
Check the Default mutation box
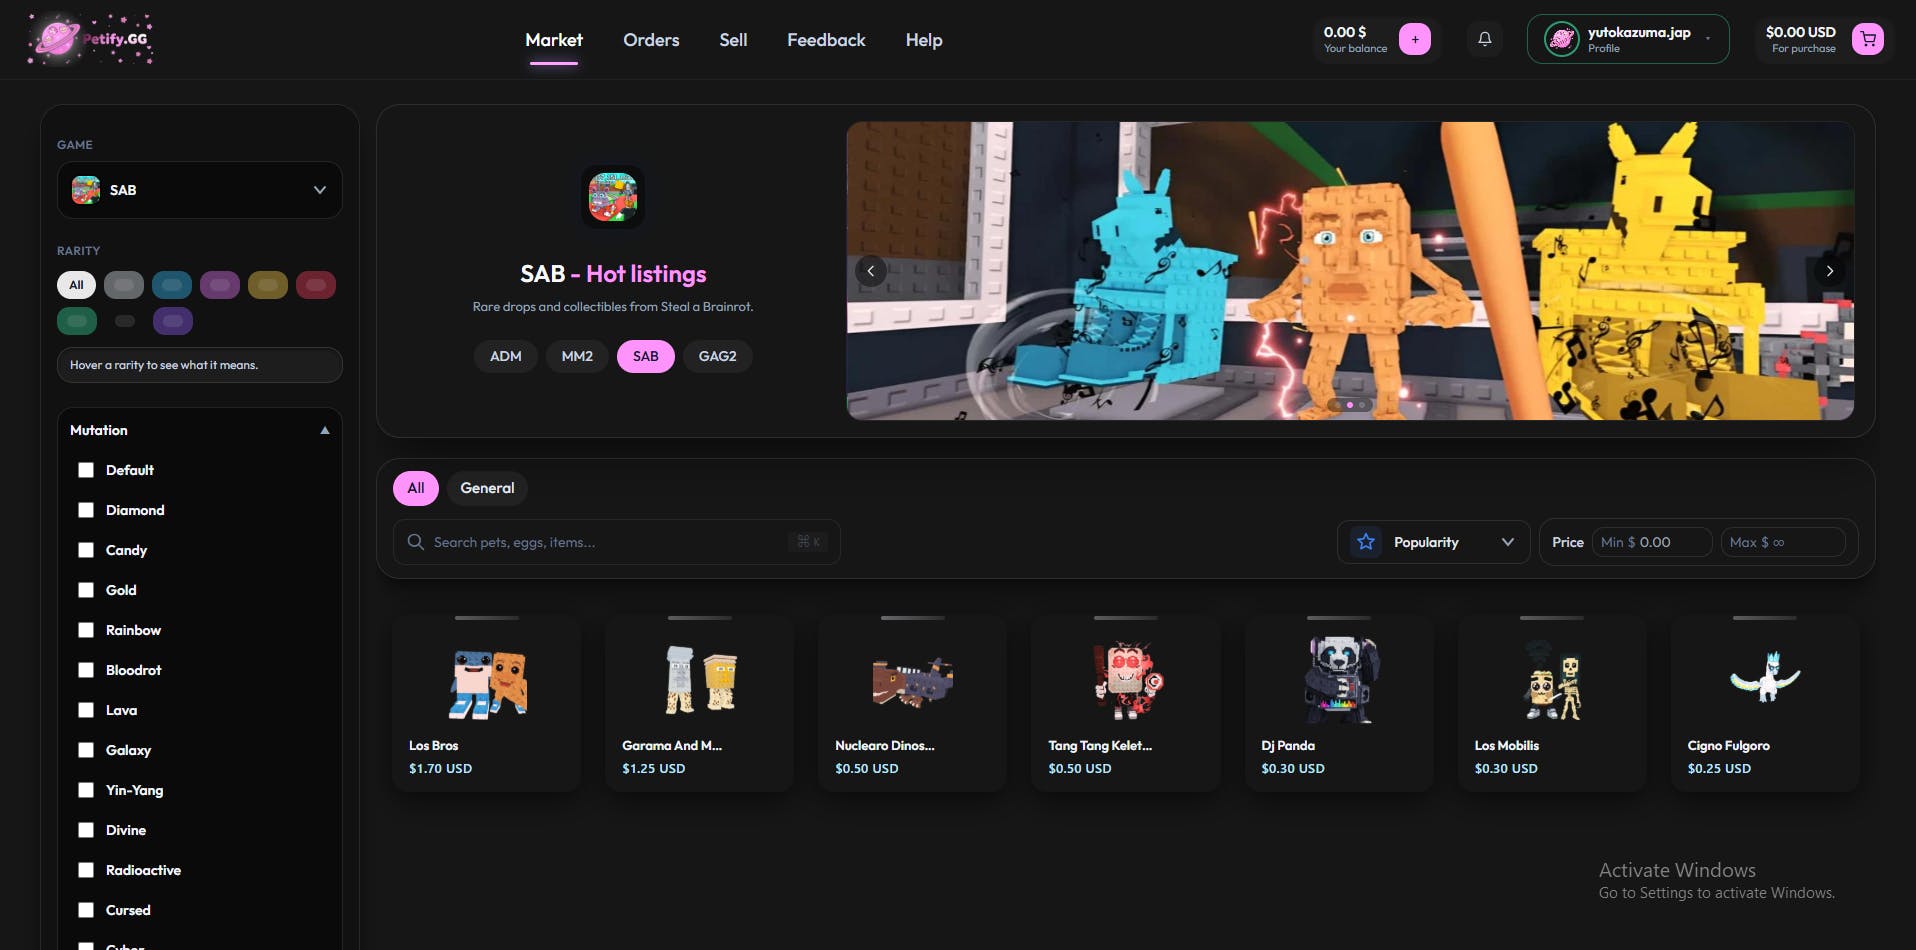coord(86,470)
